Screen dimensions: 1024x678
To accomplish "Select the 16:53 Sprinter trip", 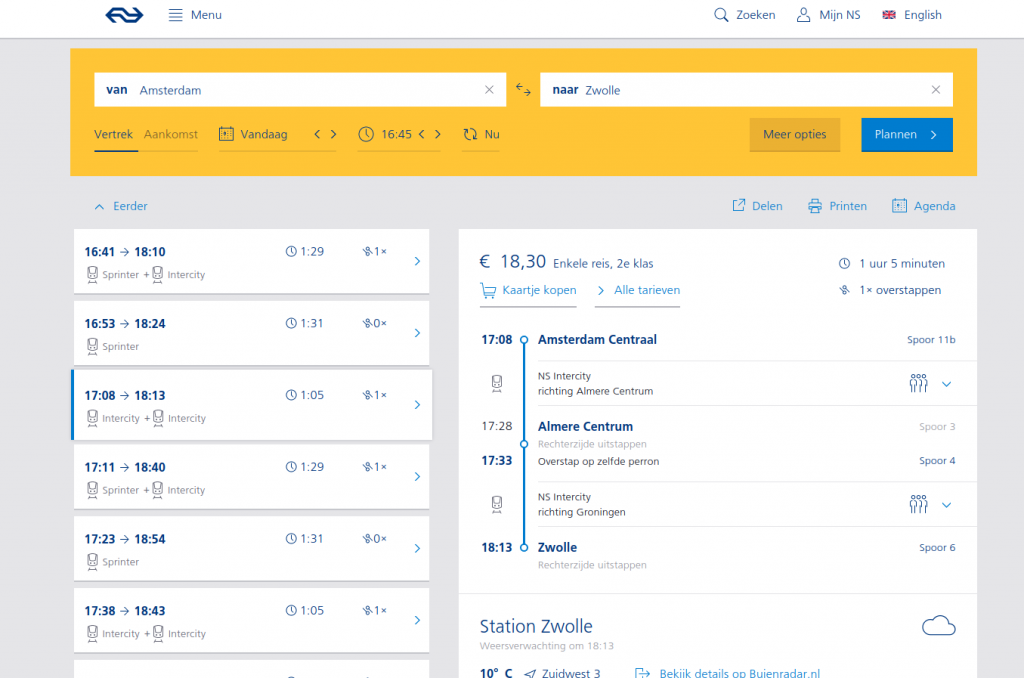I will click(251, 334).
